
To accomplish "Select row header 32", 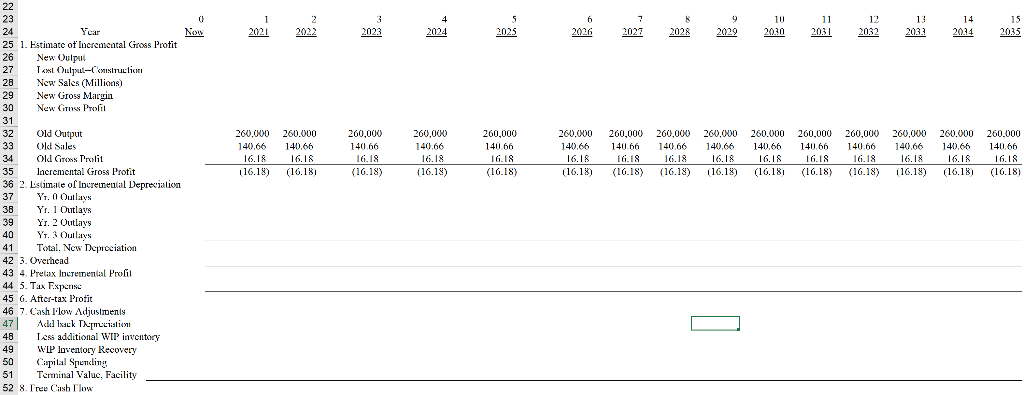I will (8, 134).
